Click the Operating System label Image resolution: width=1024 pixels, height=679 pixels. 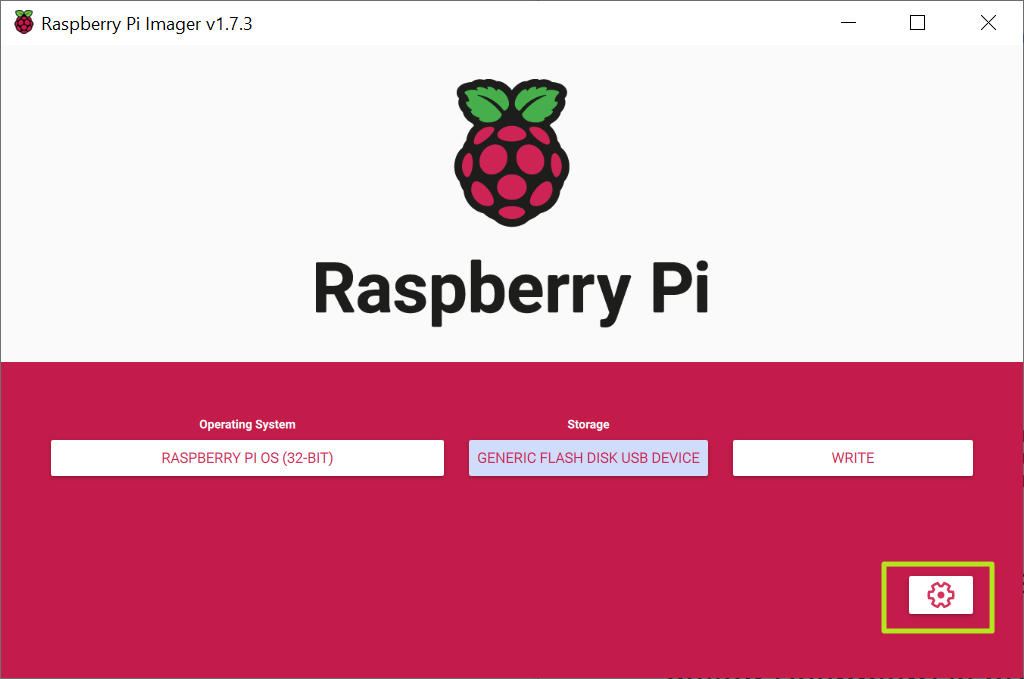click(x=247, y=424)
